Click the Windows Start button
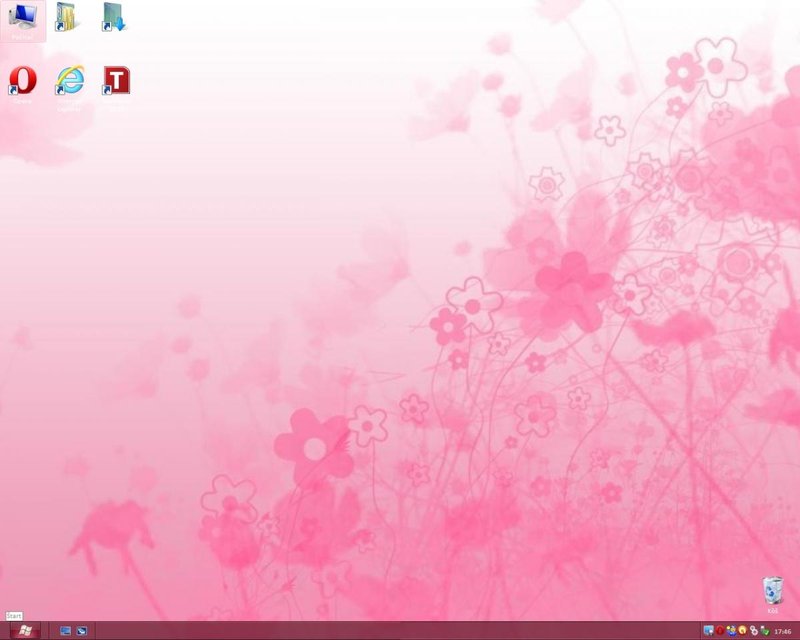Image resolution: width=800 pixels, height=640 pixels. [x=23, y=631]
